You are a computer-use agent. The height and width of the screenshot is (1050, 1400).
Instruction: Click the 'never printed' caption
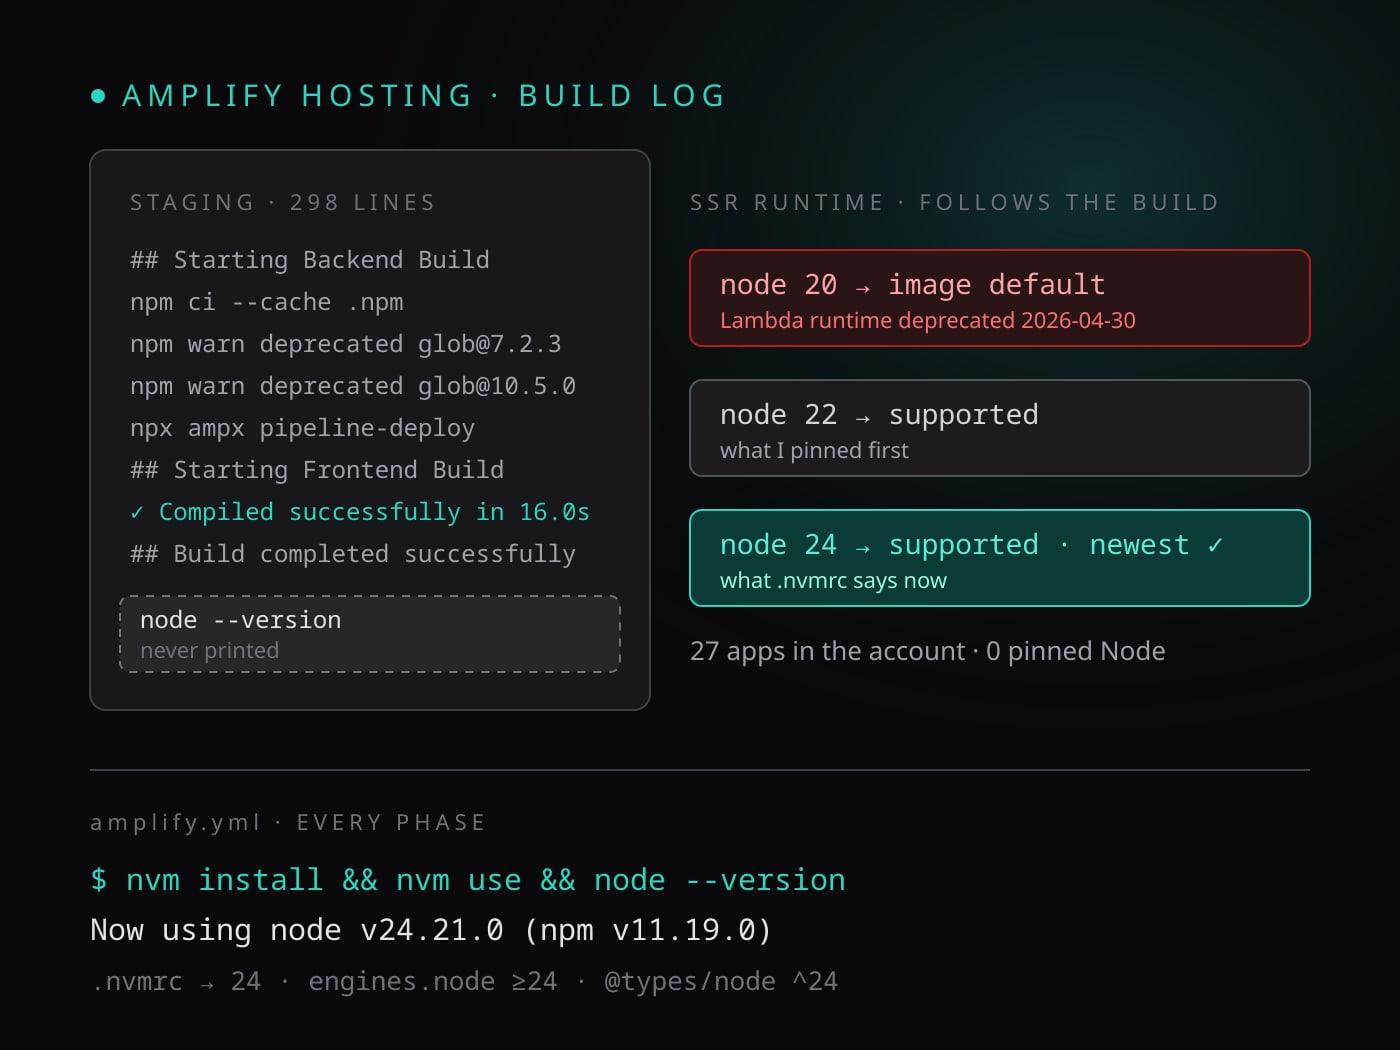210,651
